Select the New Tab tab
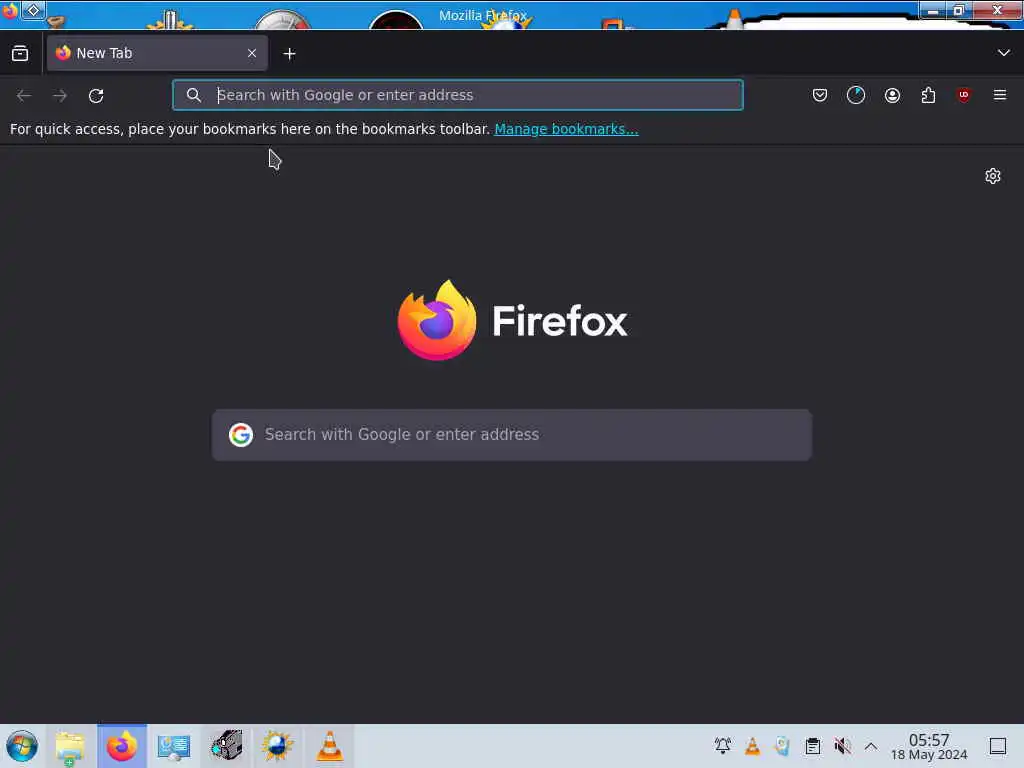The height and width of the screenshot is (768, 1024). tap(157, 53)
